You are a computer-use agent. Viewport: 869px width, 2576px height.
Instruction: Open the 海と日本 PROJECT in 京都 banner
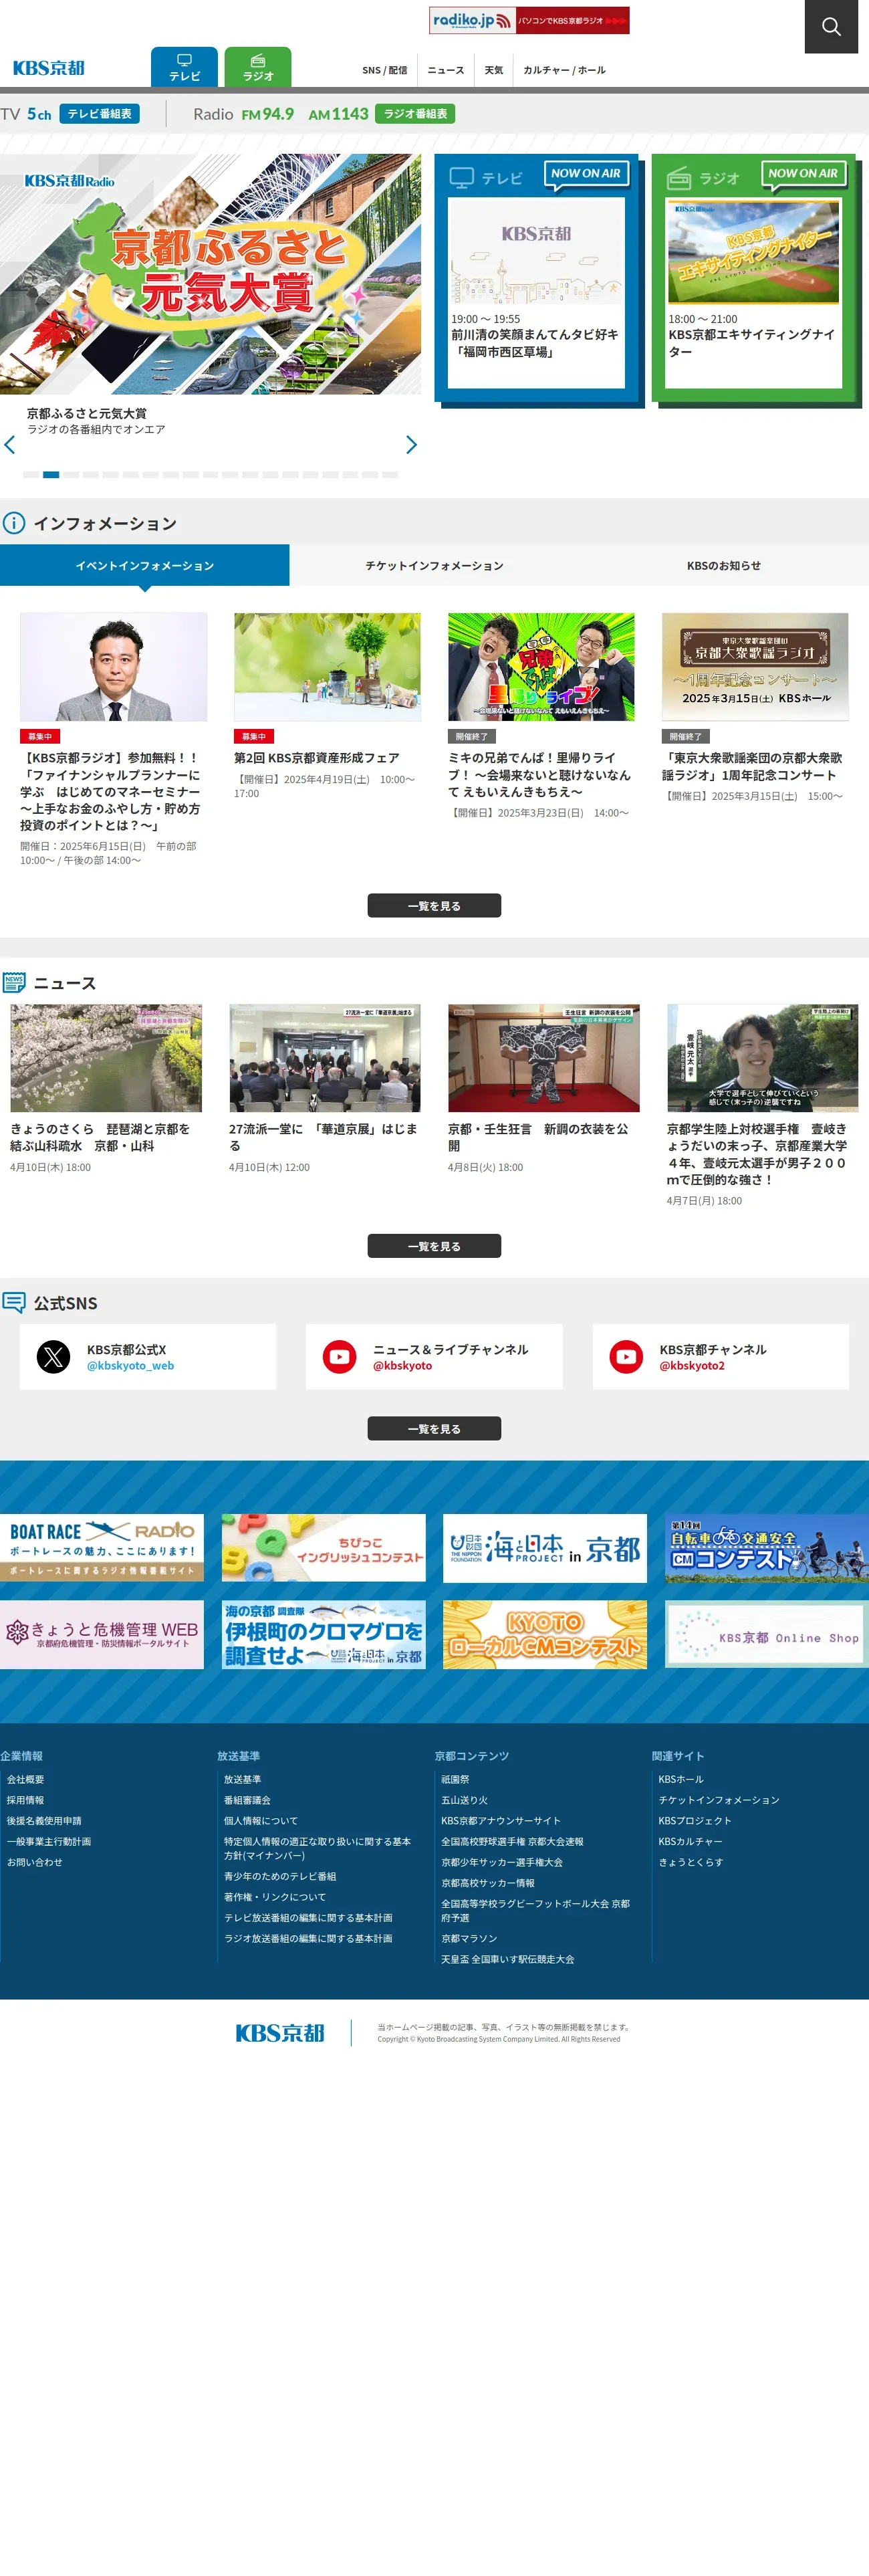[x=545, y=1548]
